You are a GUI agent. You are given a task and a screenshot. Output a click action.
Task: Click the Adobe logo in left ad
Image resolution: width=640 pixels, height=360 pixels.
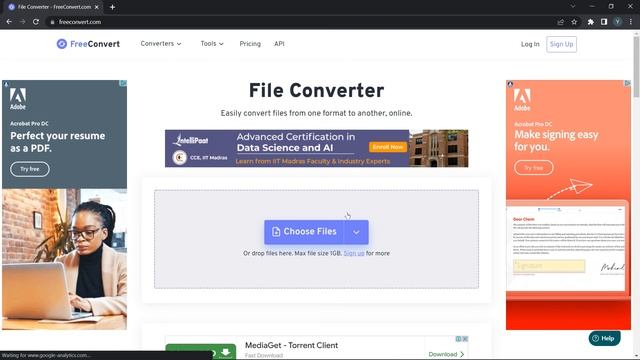[x=18, y=99]
